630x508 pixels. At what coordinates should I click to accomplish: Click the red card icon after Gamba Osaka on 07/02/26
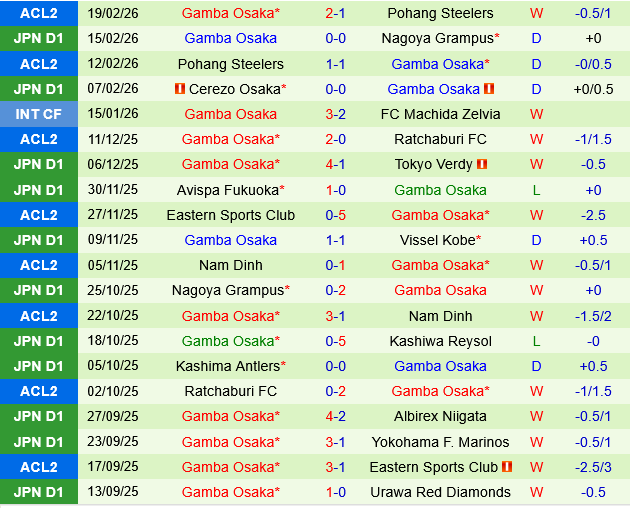[489, 89]
